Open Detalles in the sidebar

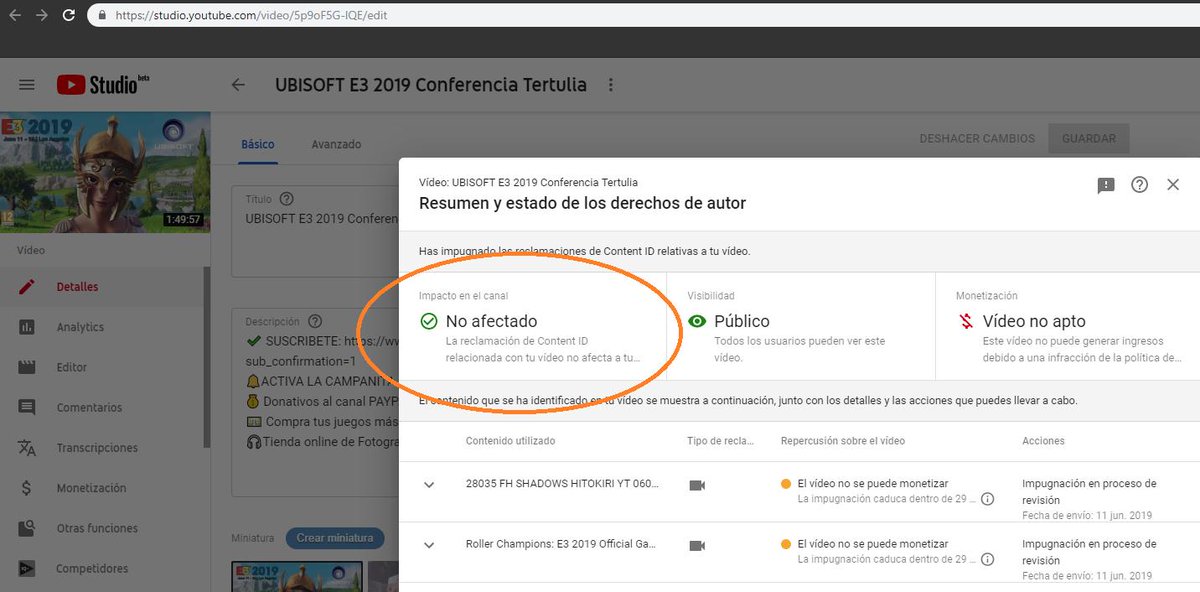pyautogui.click(x=77, y=287)
